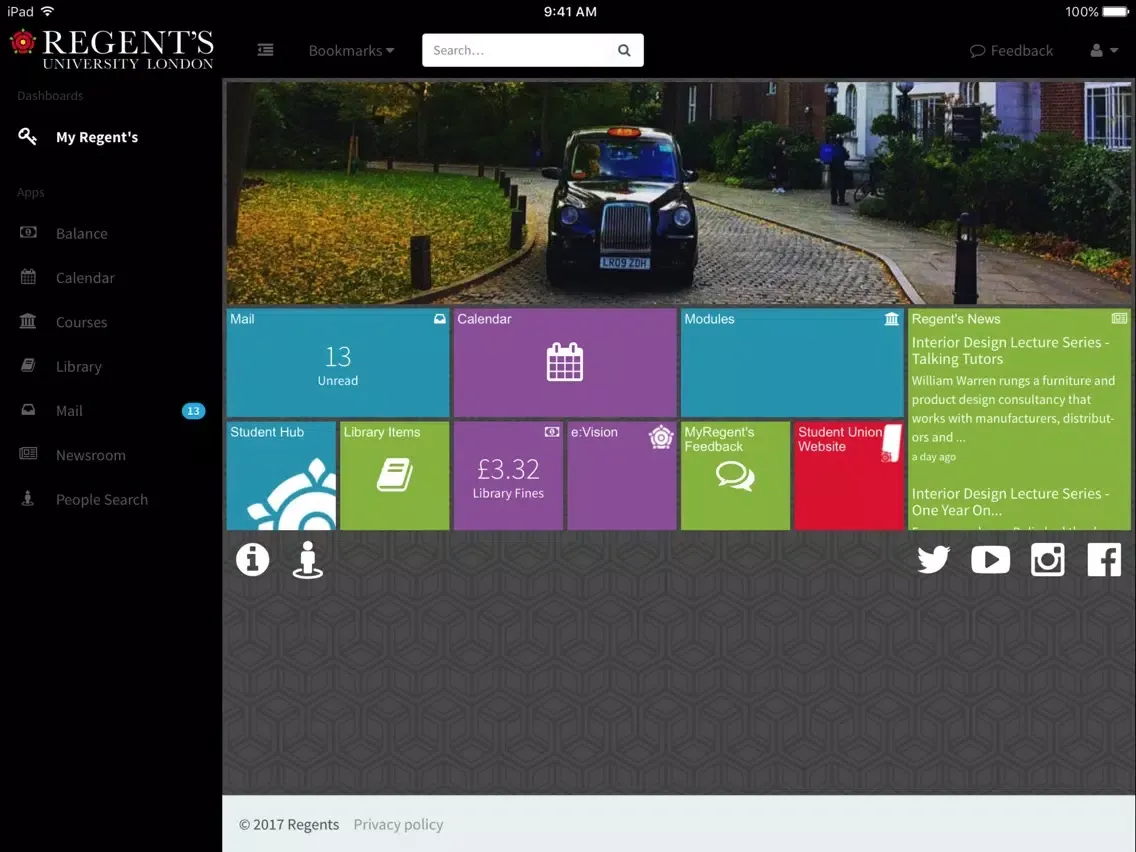Open the Library Fines £3.32 tile

tap(509, 476)
